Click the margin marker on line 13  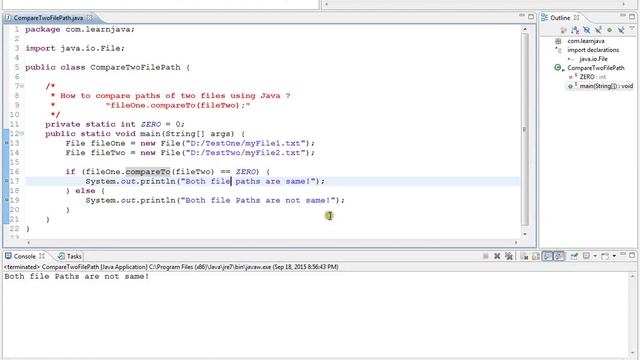click(7, 143)
